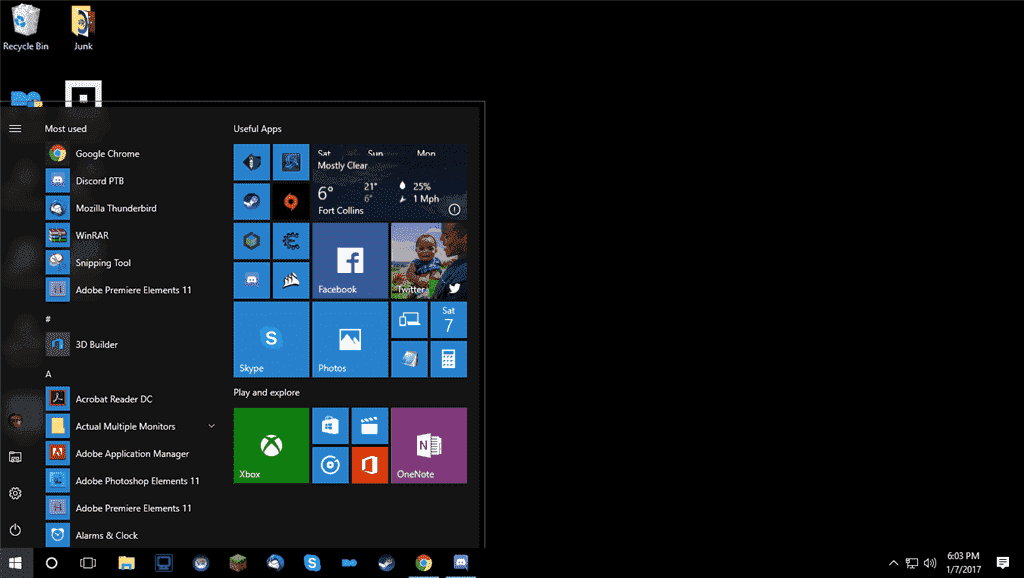Open monitor app icon on taskbar
The width and height of the screenshot is (1024, 578).
pos(163,563)
